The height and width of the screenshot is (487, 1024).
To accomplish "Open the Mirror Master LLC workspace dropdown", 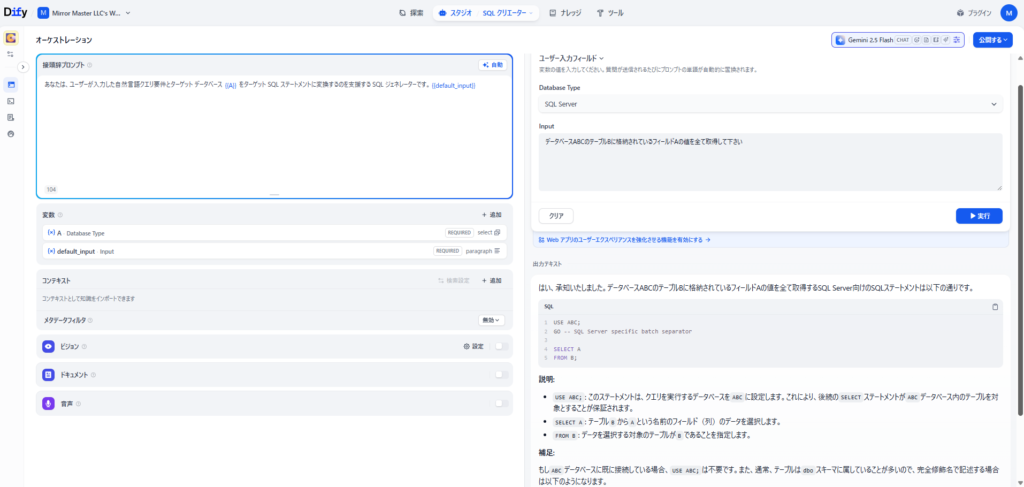I will (84, 12).
